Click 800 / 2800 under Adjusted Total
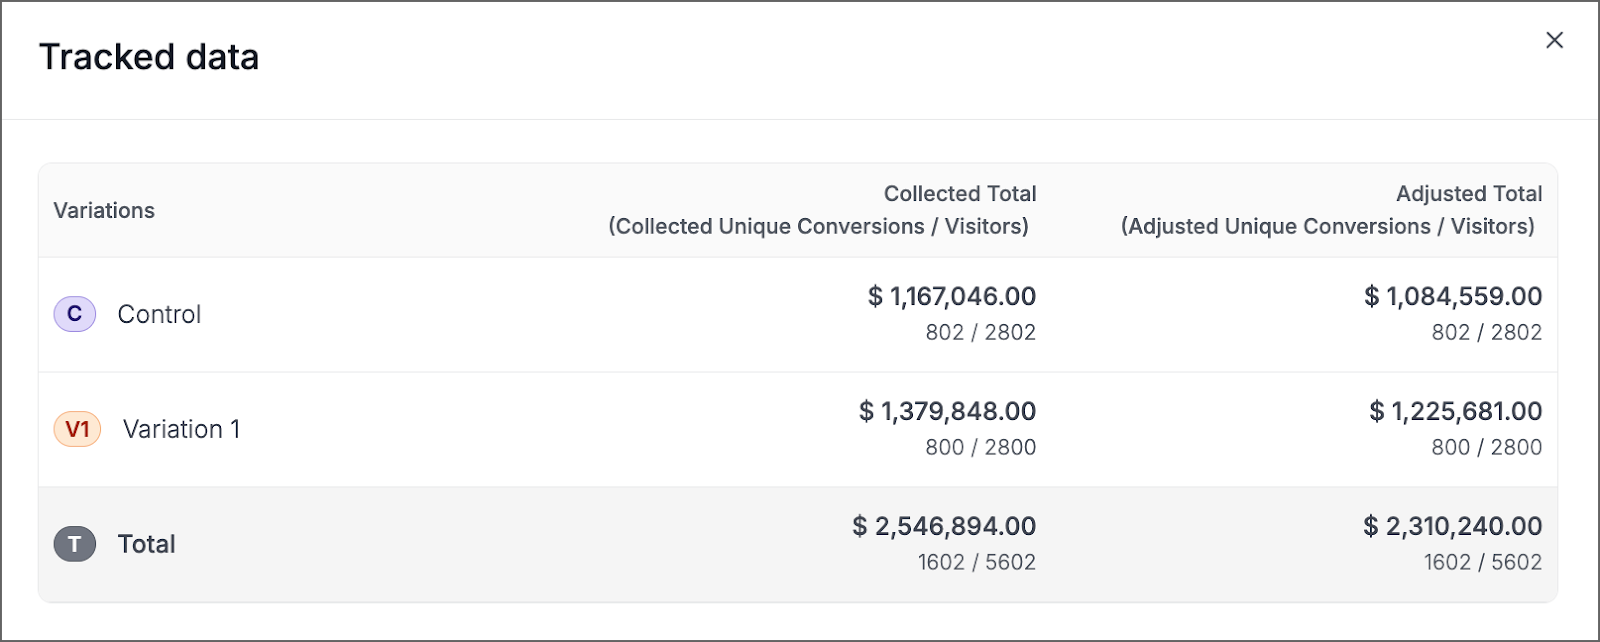The height and width of the screenshot is (642, 1600). point(1486,447)
